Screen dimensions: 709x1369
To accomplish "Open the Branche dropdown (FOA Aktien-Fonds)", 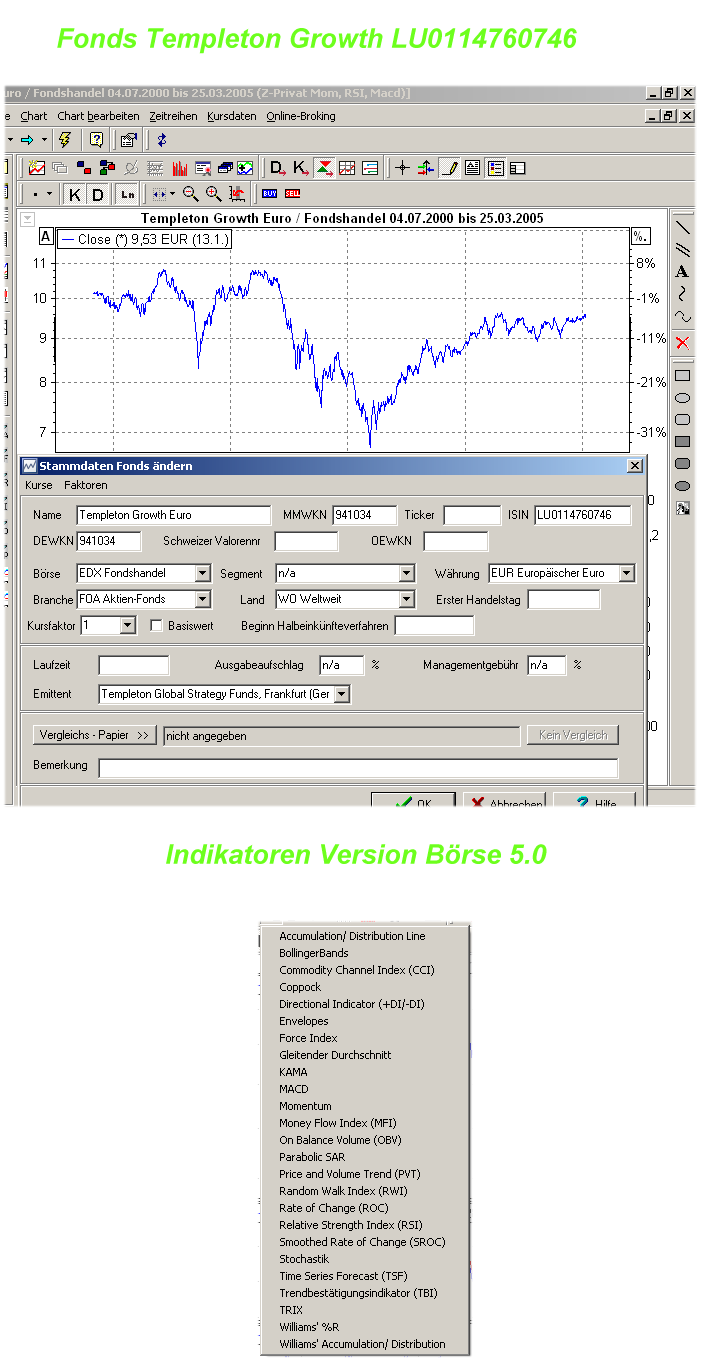I will [x=202, y=599].
